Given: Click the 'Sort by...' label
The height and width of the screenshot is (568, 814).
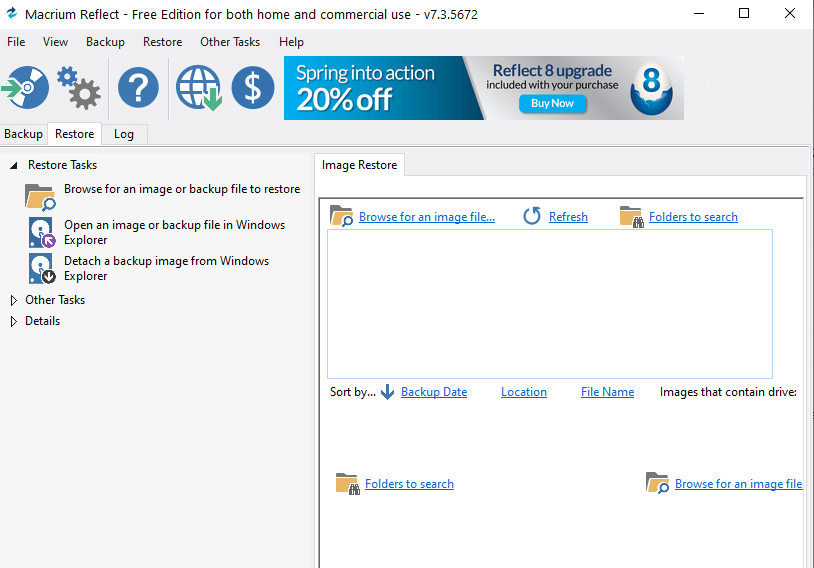Looking at the screenshot, I should coord(352,392).
